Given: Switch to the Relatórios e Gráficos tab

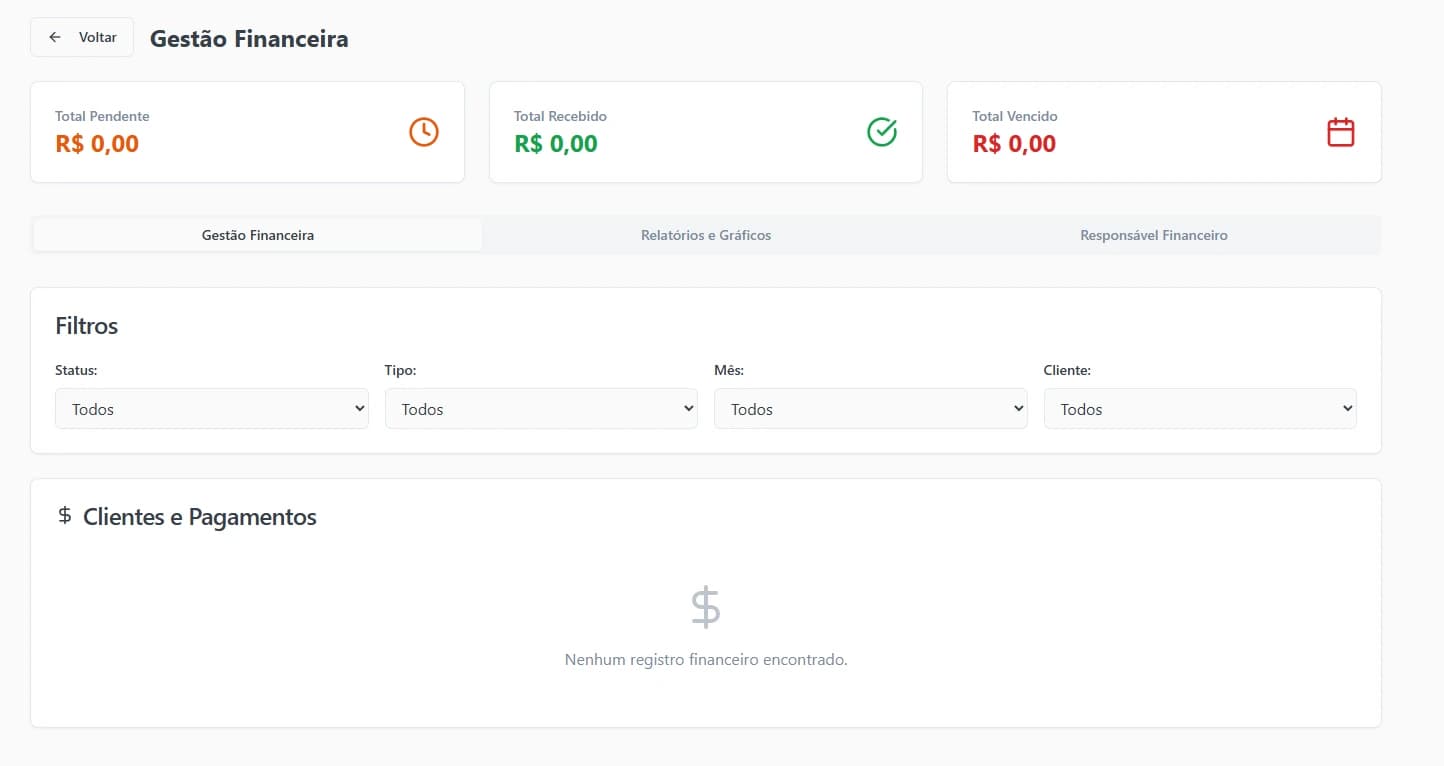Looking at the screenshot, I should [x=705, y=235].
